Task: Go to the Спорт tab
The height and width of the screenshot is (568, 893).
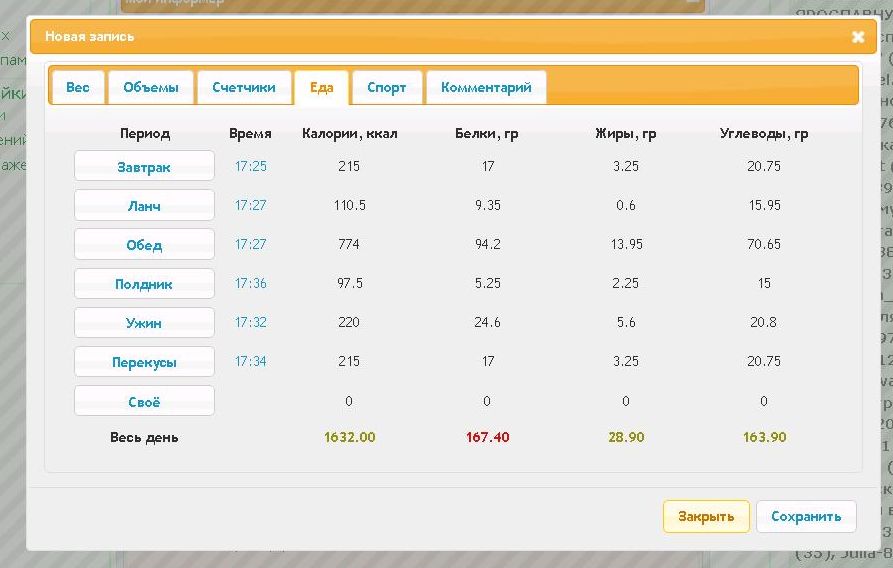Action: click(387, 87)
